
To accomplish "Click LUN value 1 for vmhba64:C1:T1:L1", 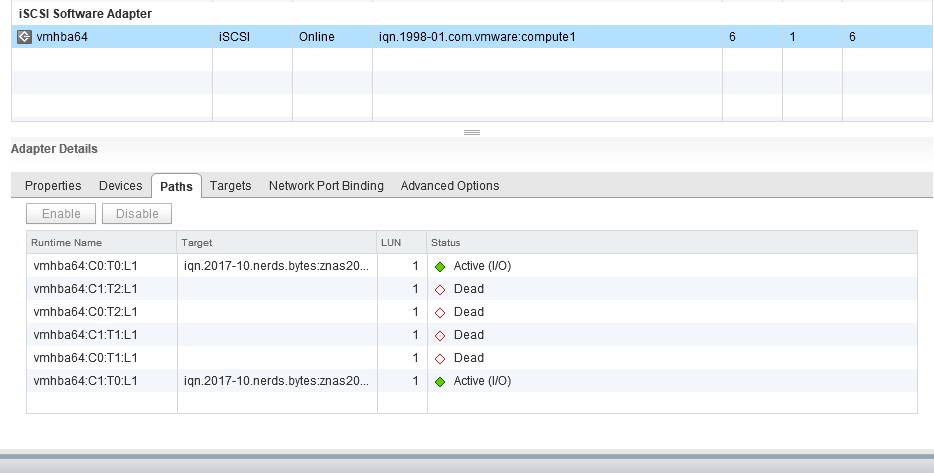I will click(x=415, y=335).
